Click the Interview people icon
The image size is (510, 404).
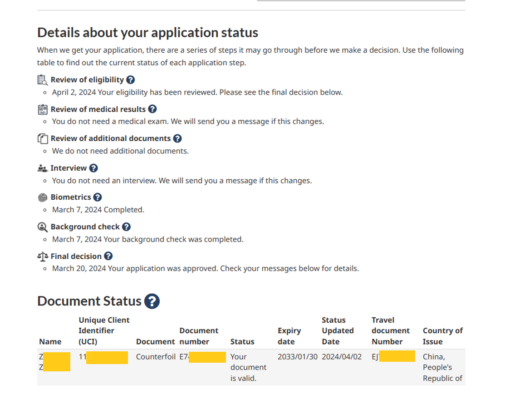coord(42,168)
